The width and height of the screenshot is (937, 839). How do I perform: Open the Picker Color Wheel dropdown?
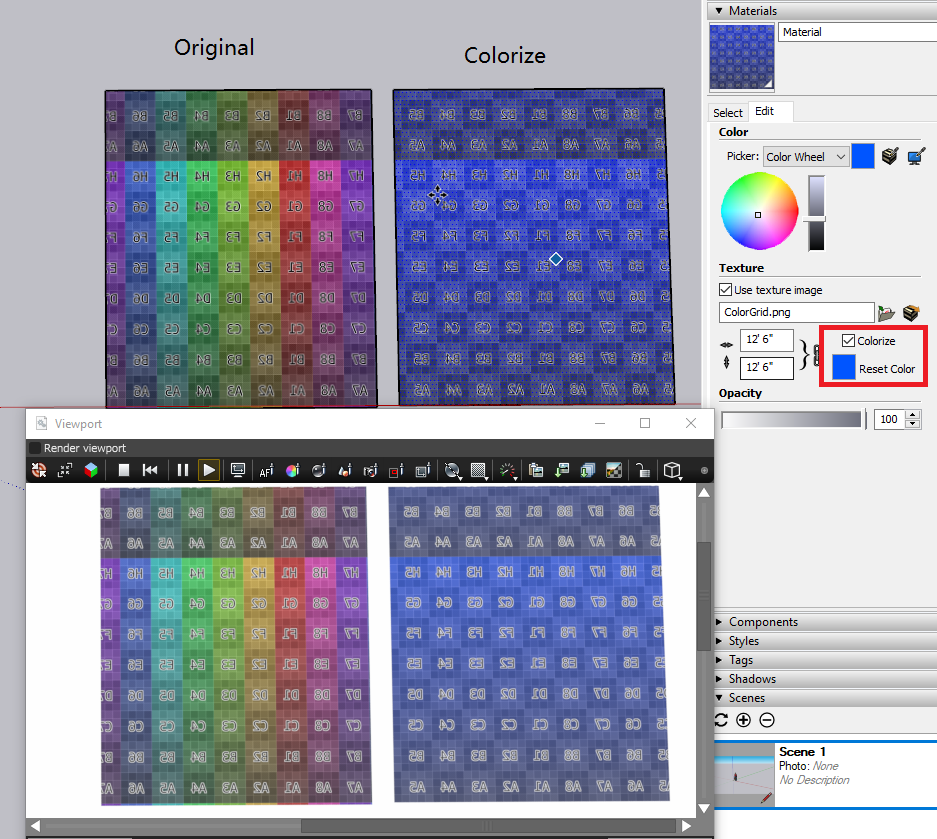806,157
